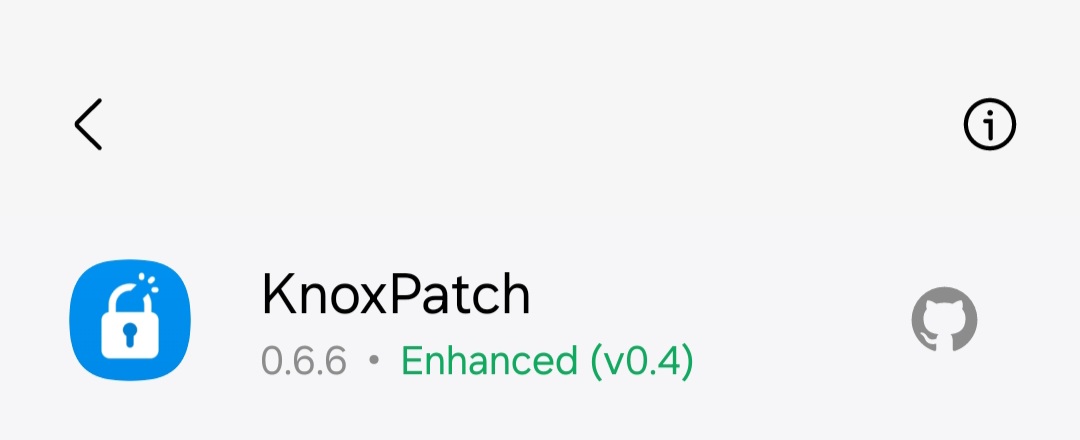The width and height of the screenshot is (1080, 440).
Task: Tap the 0.6.6 version number
Action: 304,361
